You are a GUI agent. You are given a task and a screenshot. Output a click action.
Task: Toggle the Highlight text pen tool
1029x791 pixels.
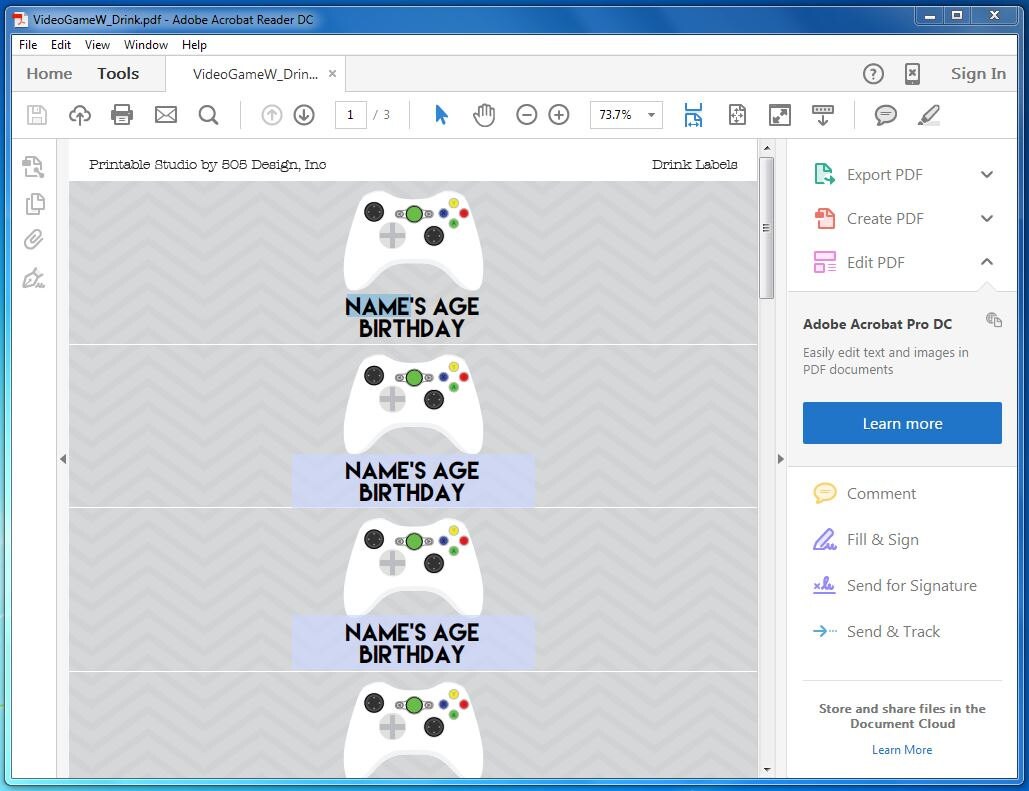point(928,115)
